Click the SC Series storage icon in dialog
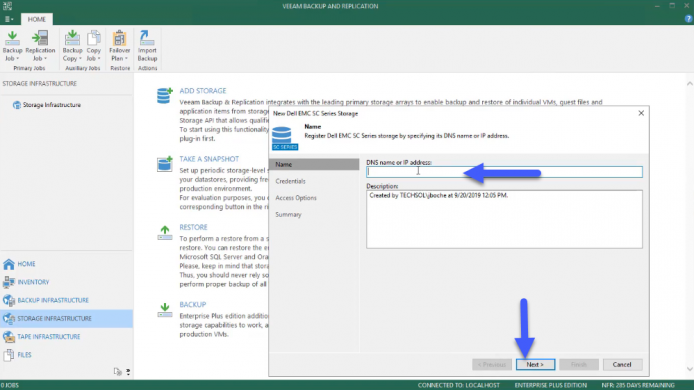694x390 pixels. pos(284,138)
